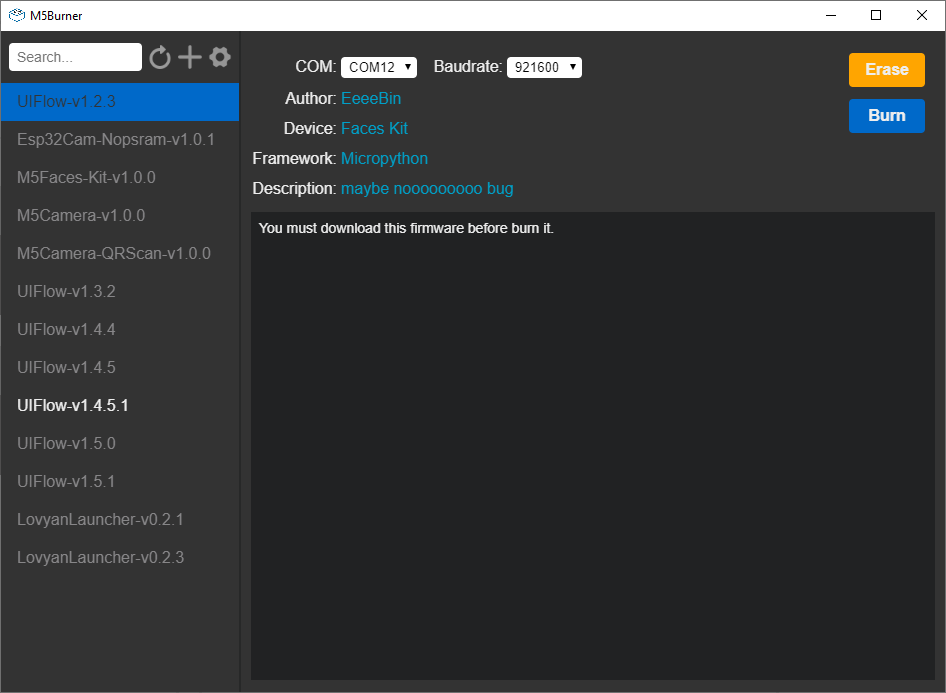Click the author name EeeeBin
The width and height of the screenshot is (946, 693).
tap(371, 98)
